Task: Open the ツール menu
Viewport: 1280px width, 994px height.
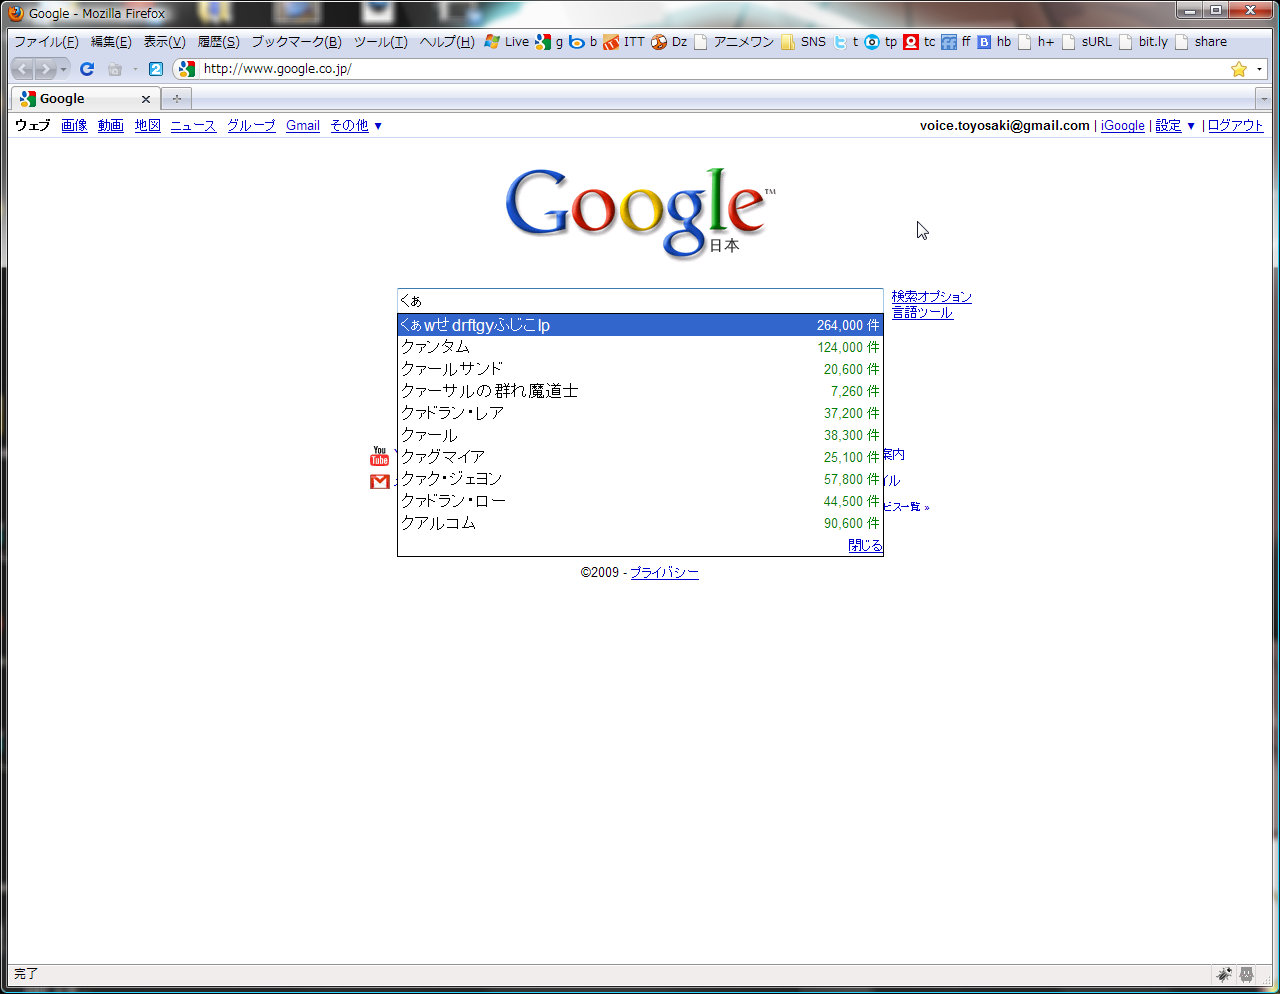Action: click(x=380, y=42)
